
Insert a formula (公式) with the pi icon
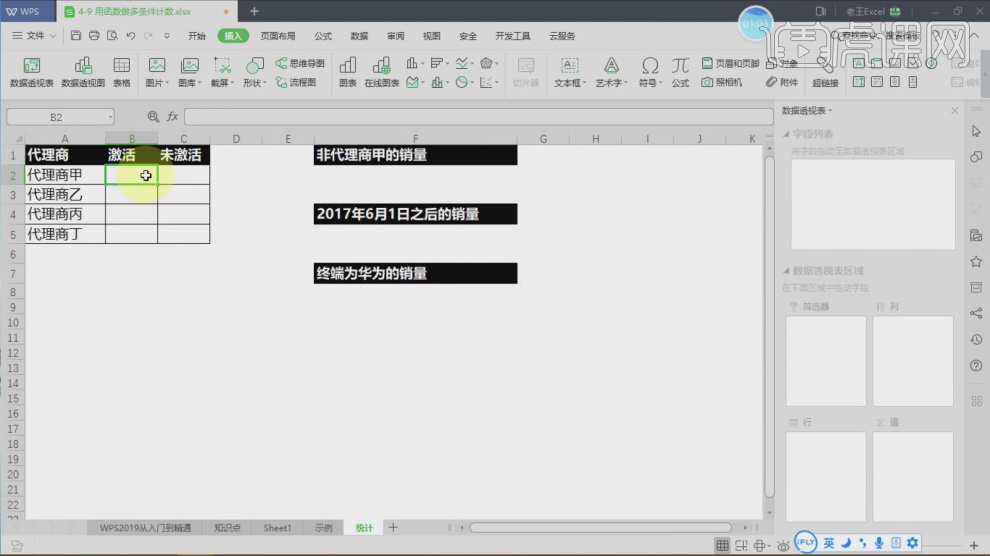pyautogui.click(x=680, y=72)
